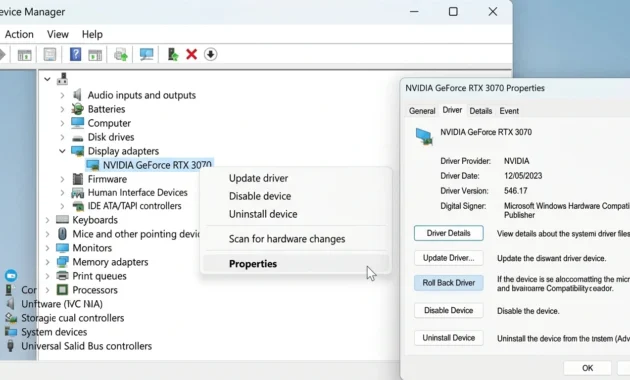
Task: Collapse the Display adapters category
Action: (x=62, y=151)
